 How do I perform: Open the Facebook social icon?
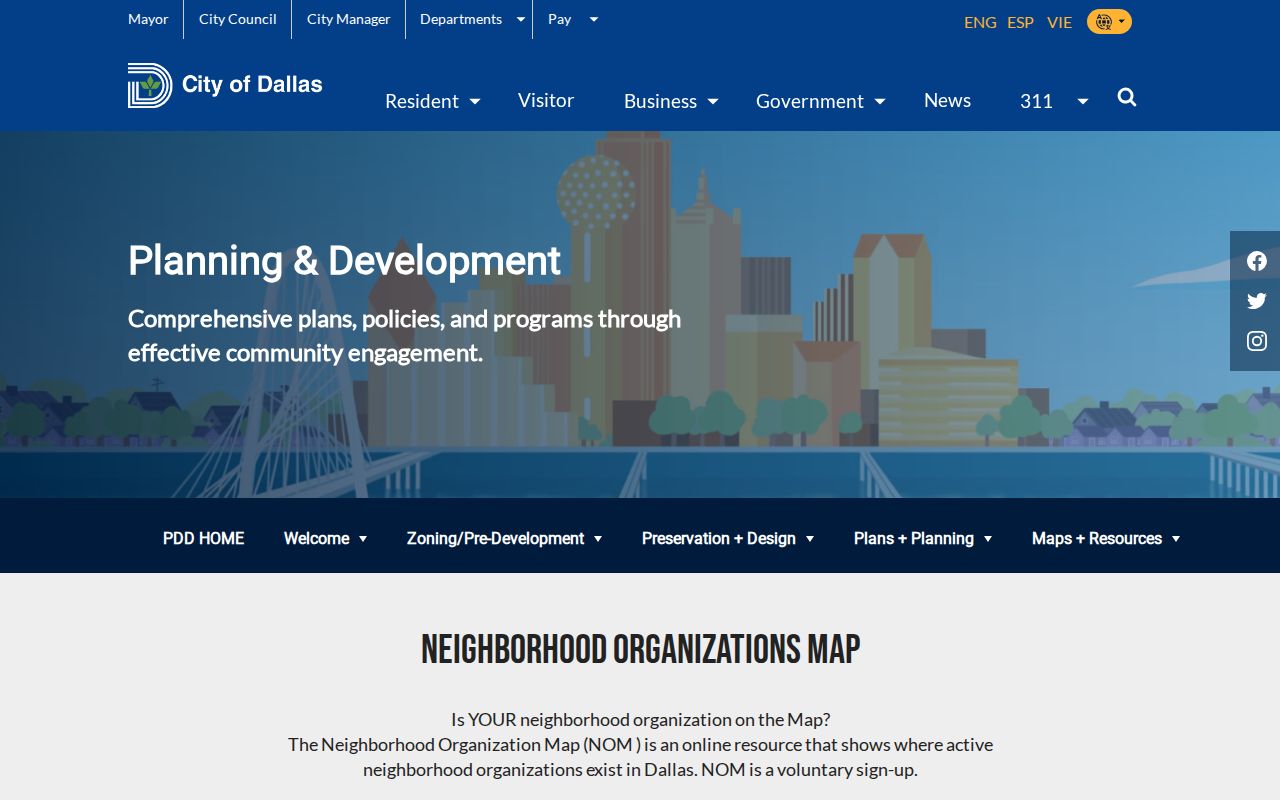(x=1257, y=261)
